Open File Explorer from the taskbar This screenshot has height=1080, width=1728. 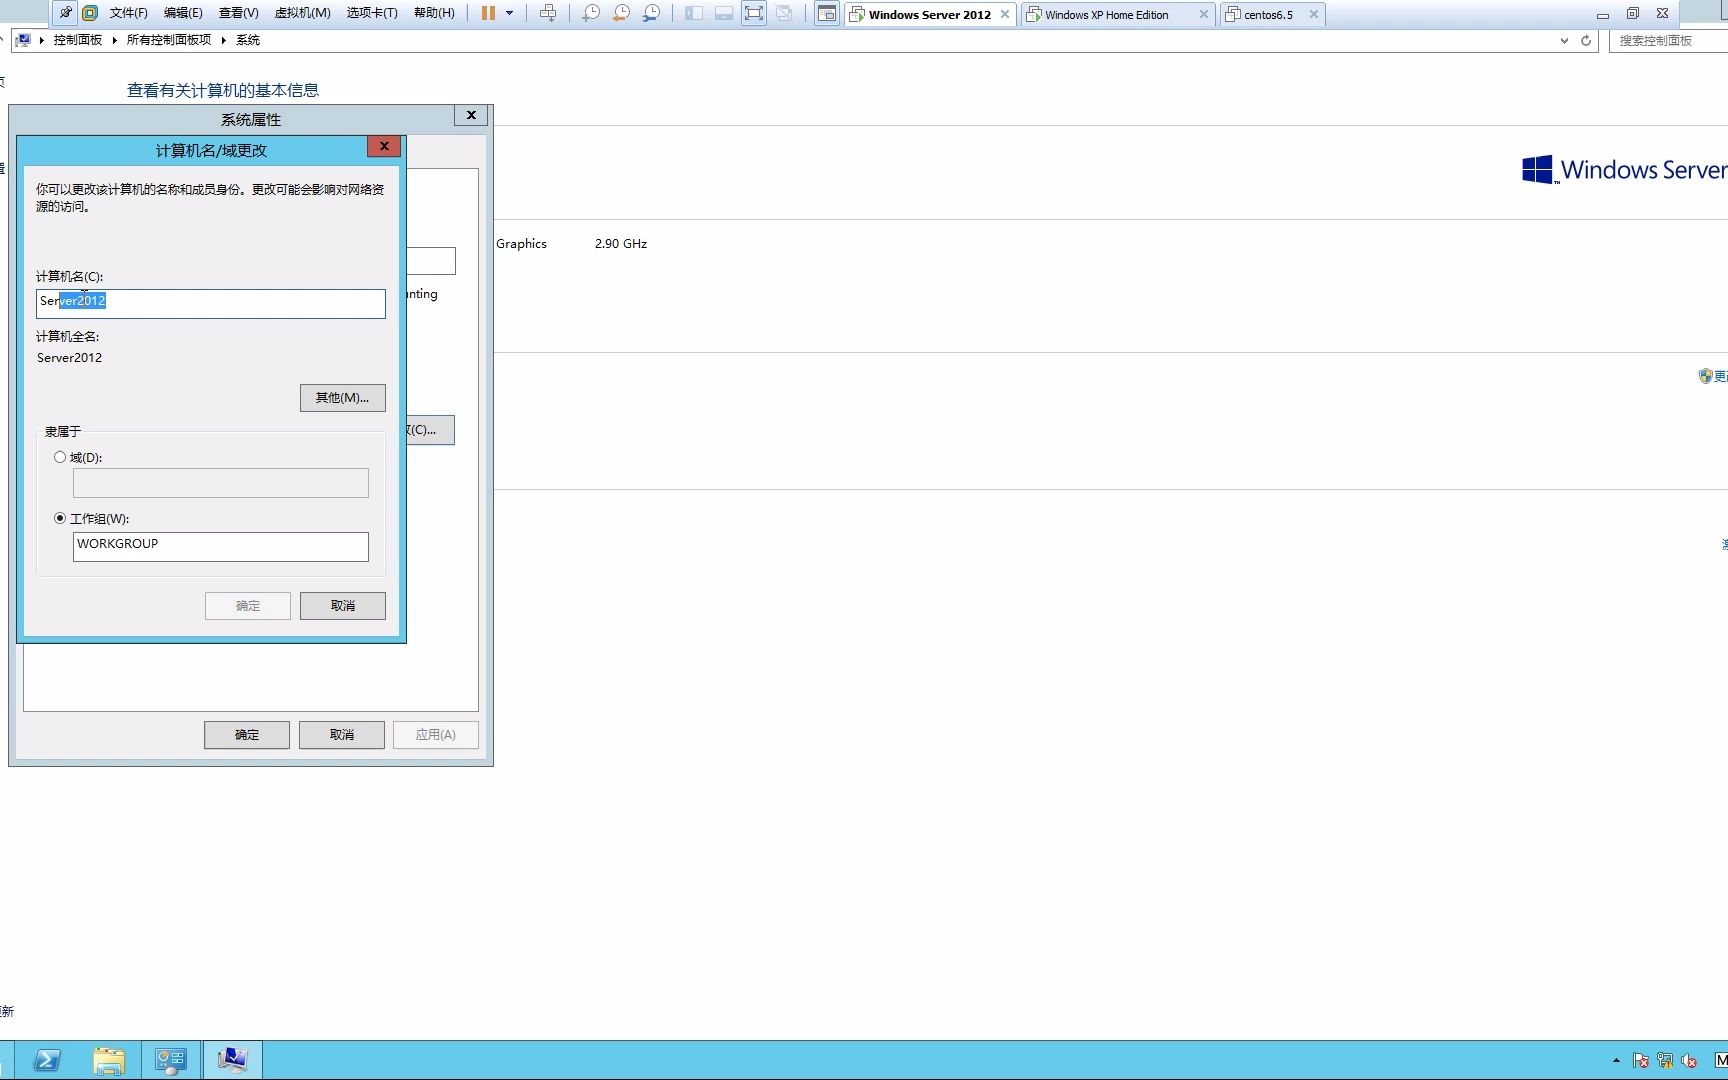coord(109,1060)
